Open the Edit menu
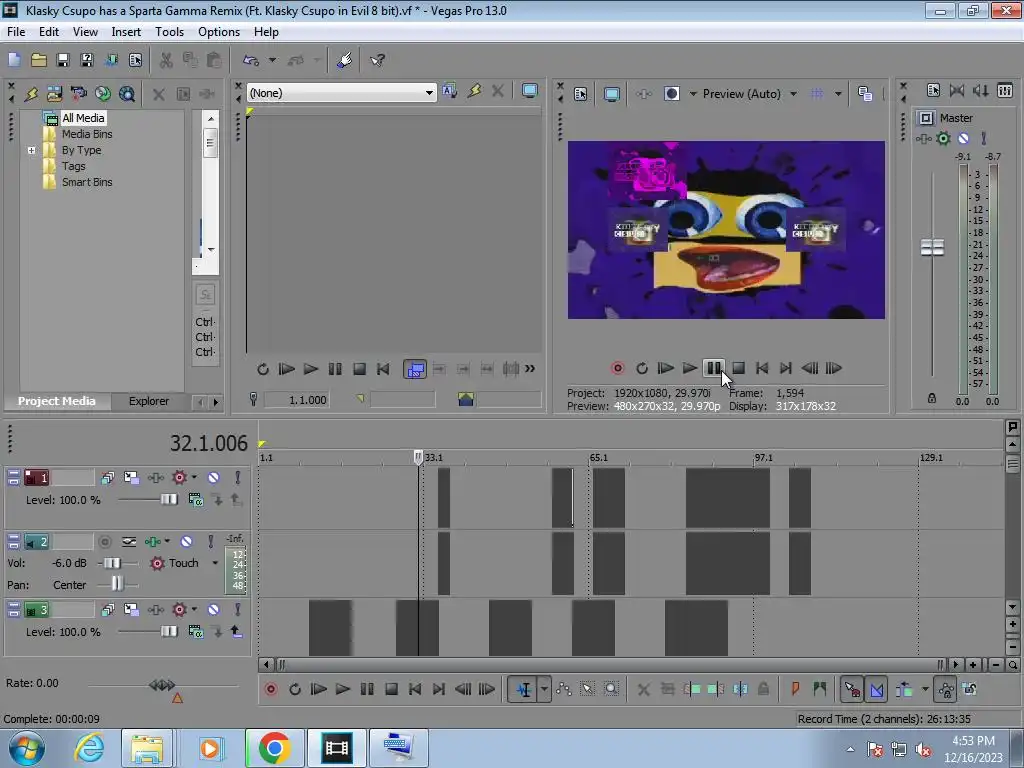 click(49, 32)
